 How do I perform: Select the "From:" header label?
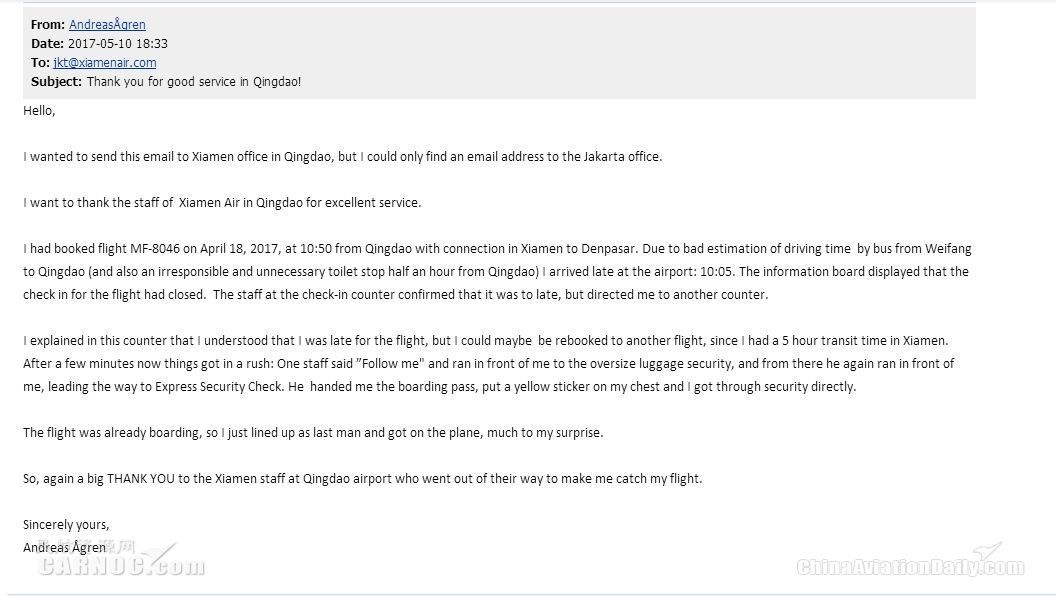click(48, 25)
